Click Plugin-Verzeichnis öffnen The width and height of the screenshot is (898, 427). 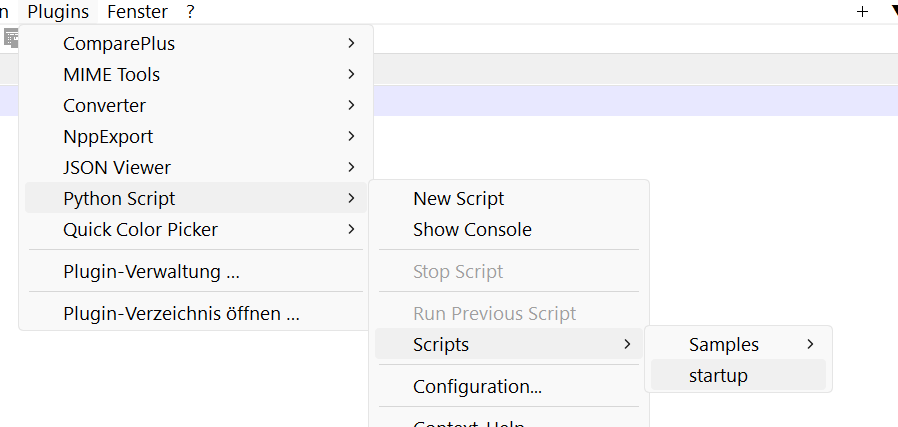coord(181,314)
